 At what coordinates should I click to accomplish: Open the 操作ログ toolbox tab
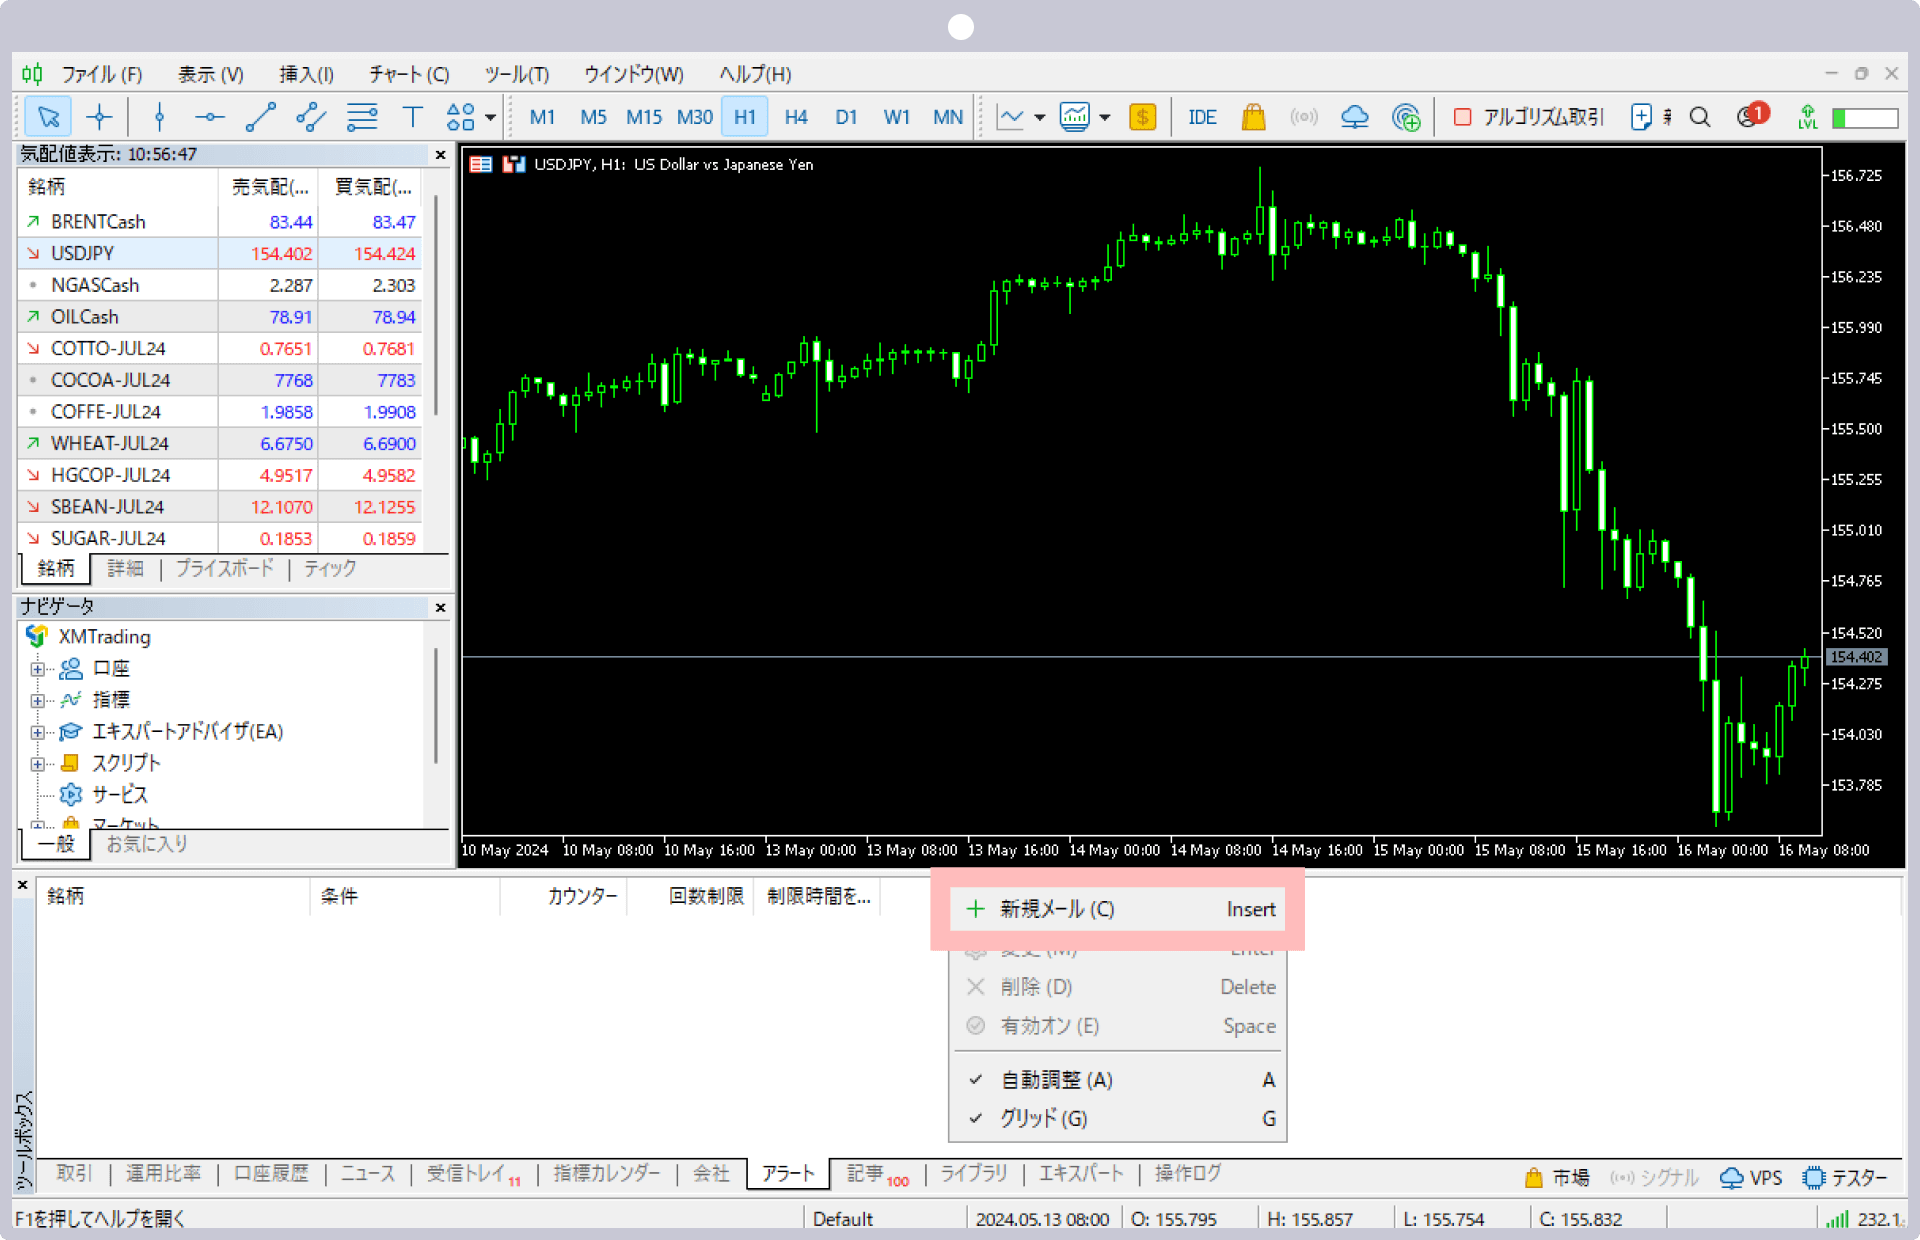coord(1188,1174)
